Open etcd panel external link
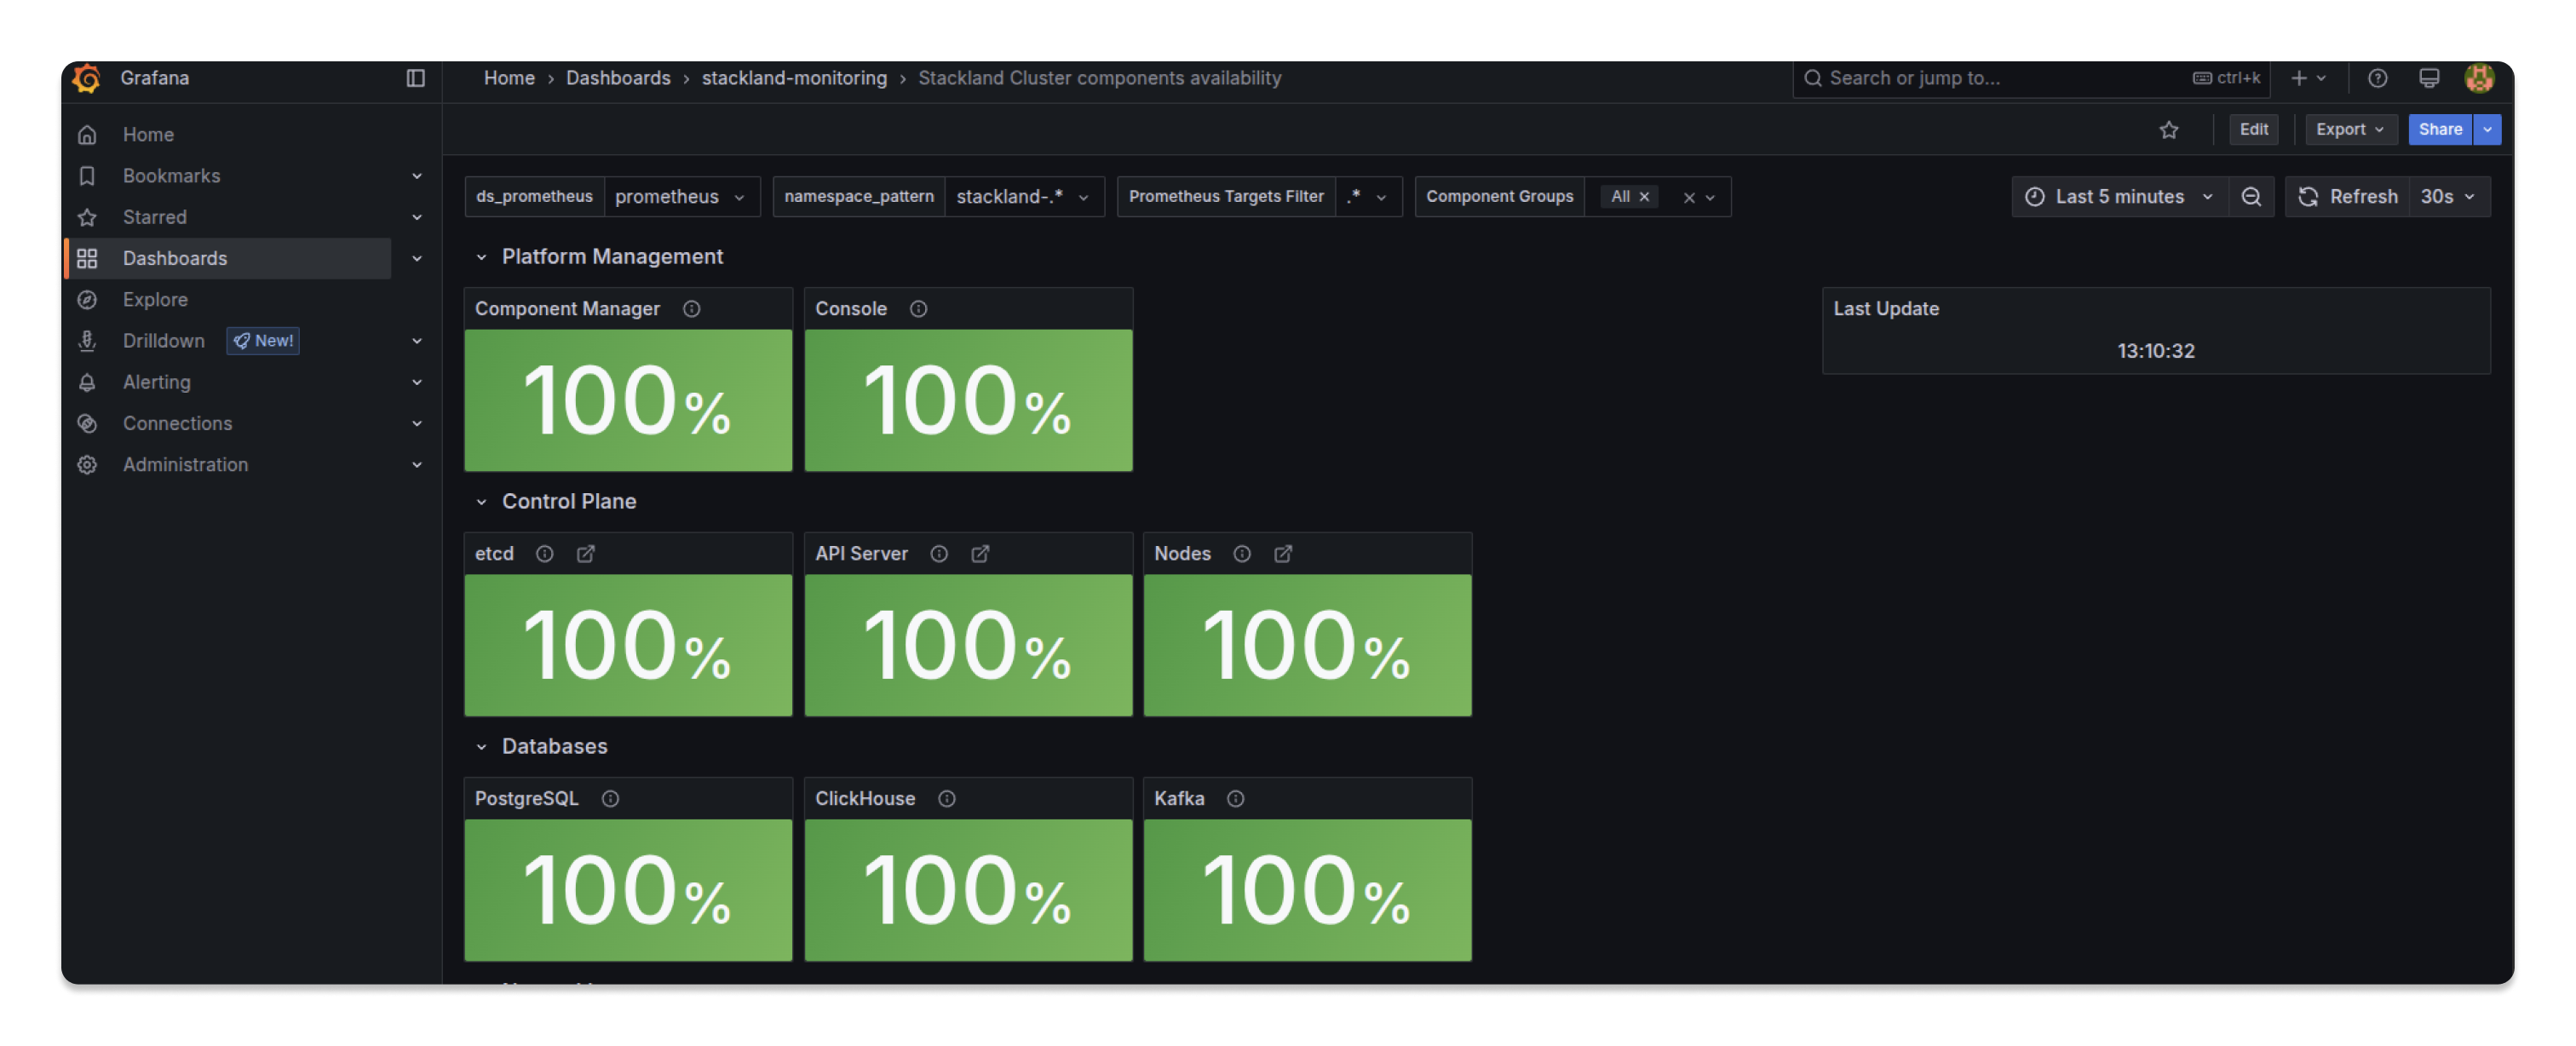This screenshot has height=1046, width=2576. pyautogui.click(x=586, y=554)
